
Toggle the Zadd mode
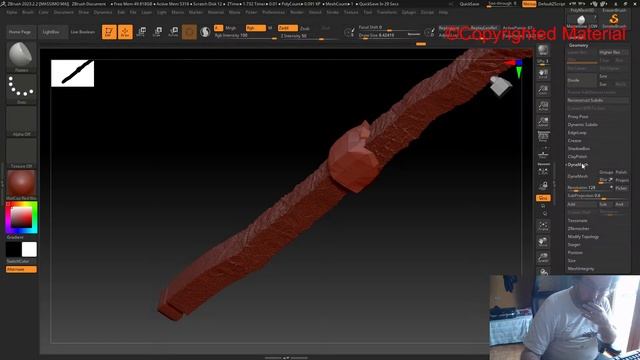click(287, 28)
